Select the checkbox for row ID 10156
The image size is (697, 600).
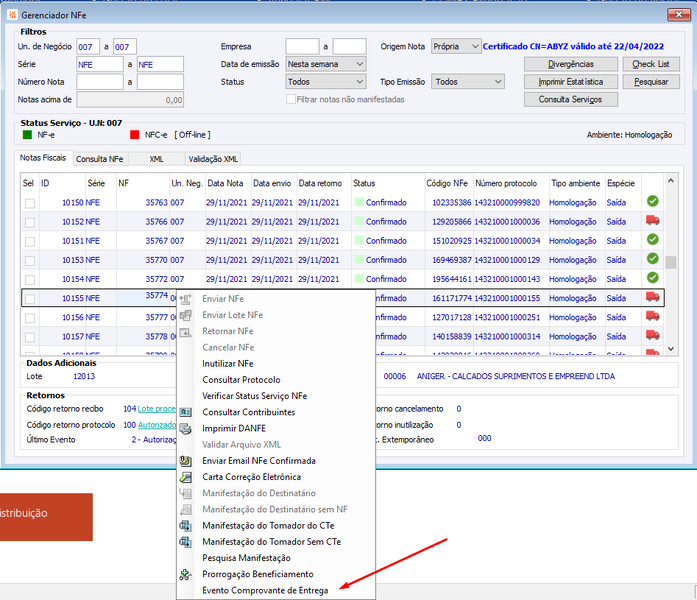pyautogui.click(x=30, y=318)
